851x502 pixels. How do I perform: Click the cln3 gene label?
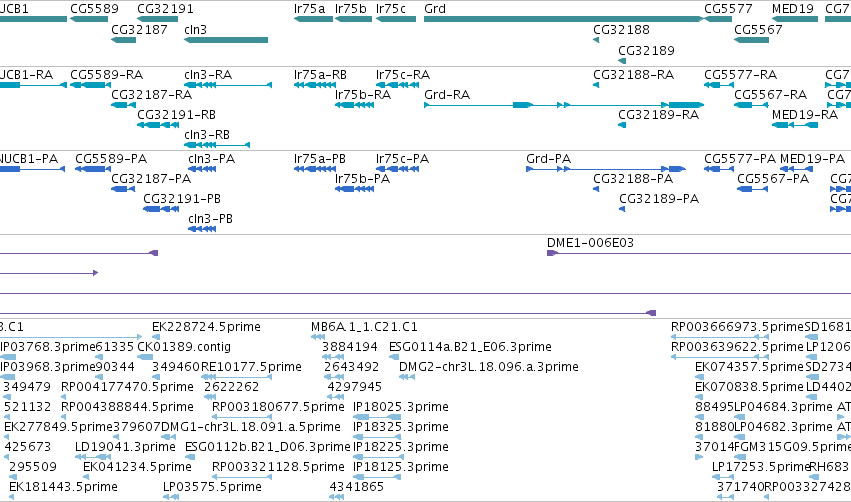tap(195, 29)
